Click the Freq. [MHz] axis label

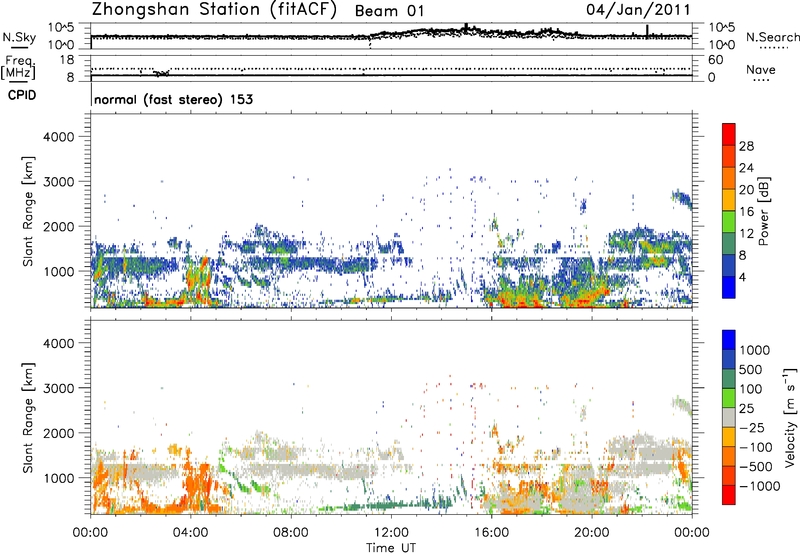19,68
